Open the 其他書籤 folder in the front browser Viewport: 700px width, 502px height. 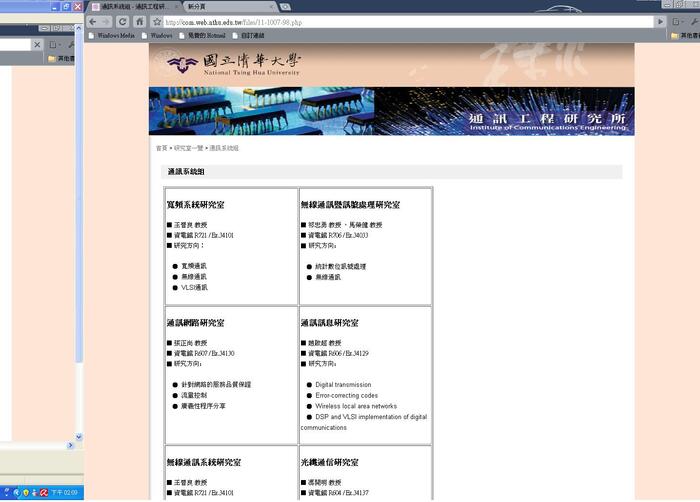(x=685, y=35)
